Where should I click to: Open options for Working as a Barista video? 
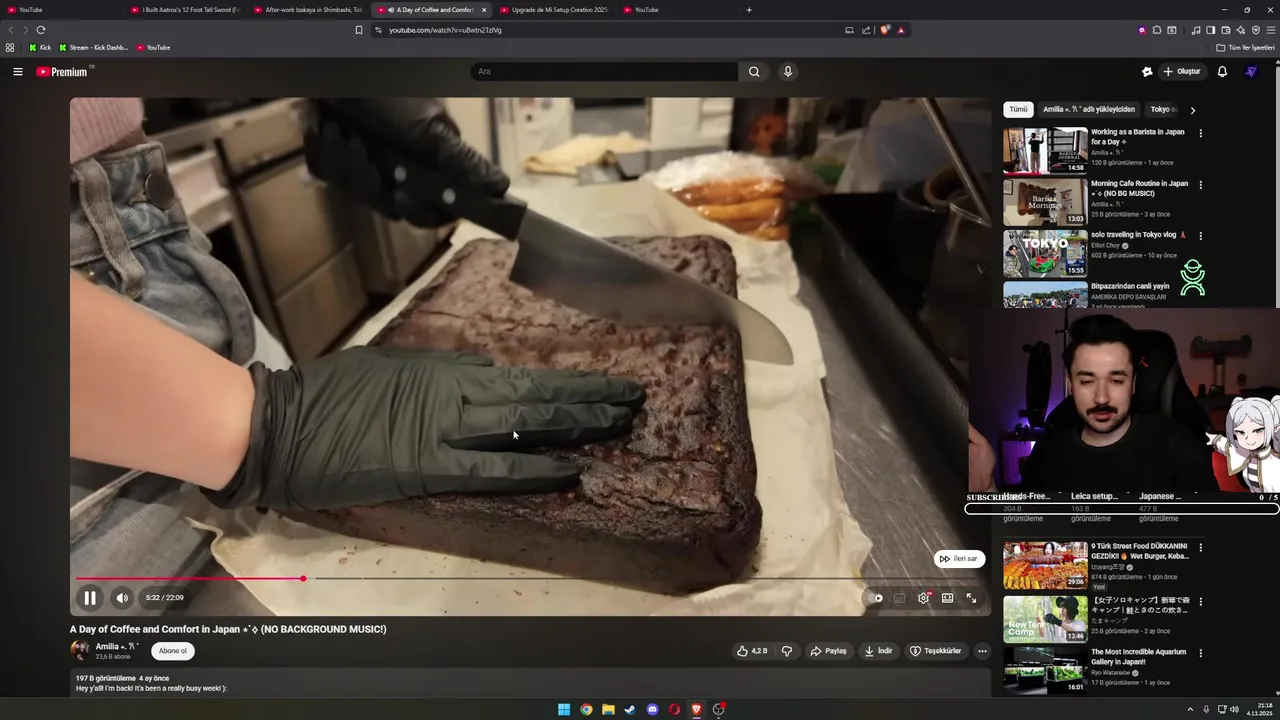tap(1201, 133)
